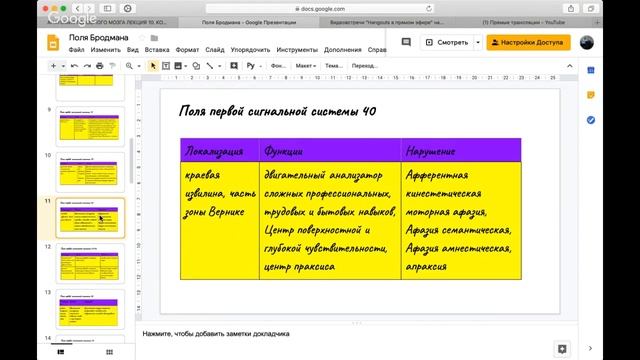Collapse the toolbar with the up chevron
The width and height of the screenshot is (640, 360).
click(570, 66)
